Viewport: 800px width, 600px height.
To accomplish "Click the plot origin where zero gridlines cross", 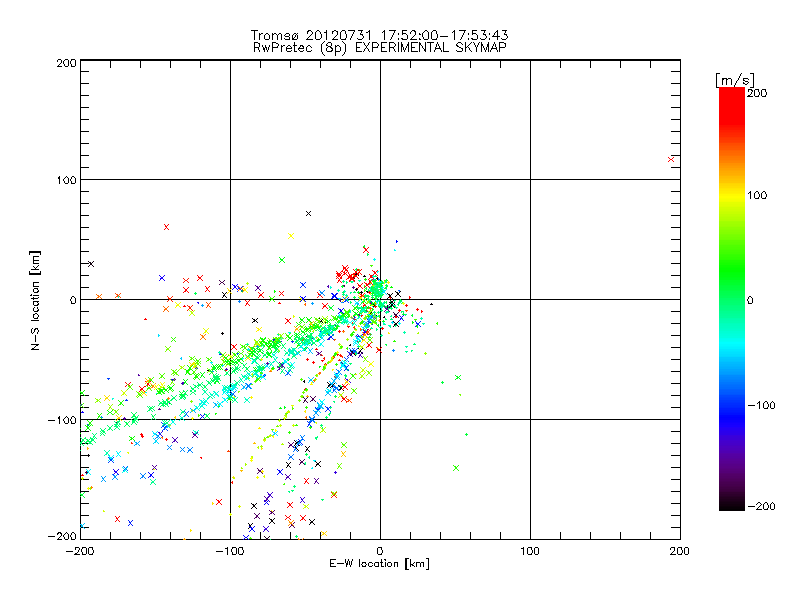I will pos(380,299).
